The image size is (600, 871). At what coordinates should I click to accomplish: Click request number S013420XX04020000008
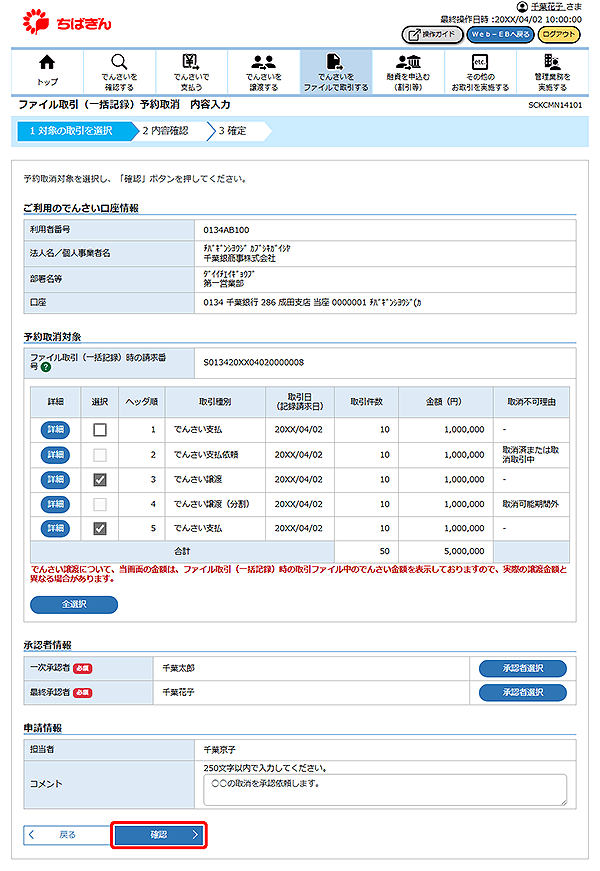[x=253, y=362]
